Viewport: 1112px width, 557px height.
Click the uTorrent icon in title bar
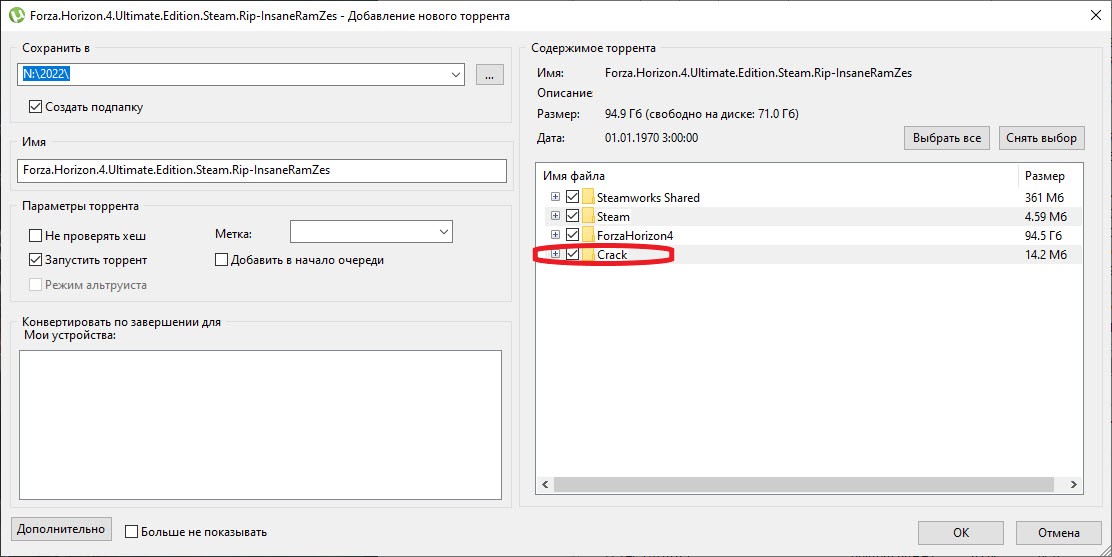tap(16, 16)
